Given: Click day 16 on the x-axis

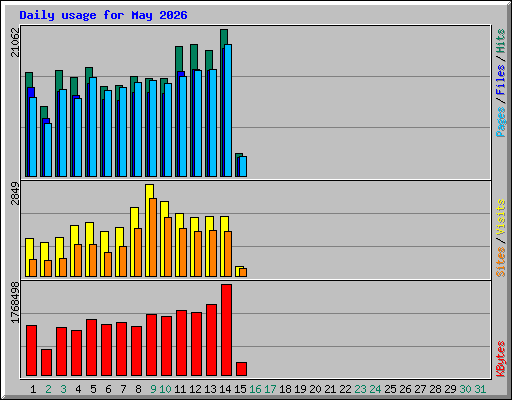Looking at the screenshot, I should [x=255, y=389].
